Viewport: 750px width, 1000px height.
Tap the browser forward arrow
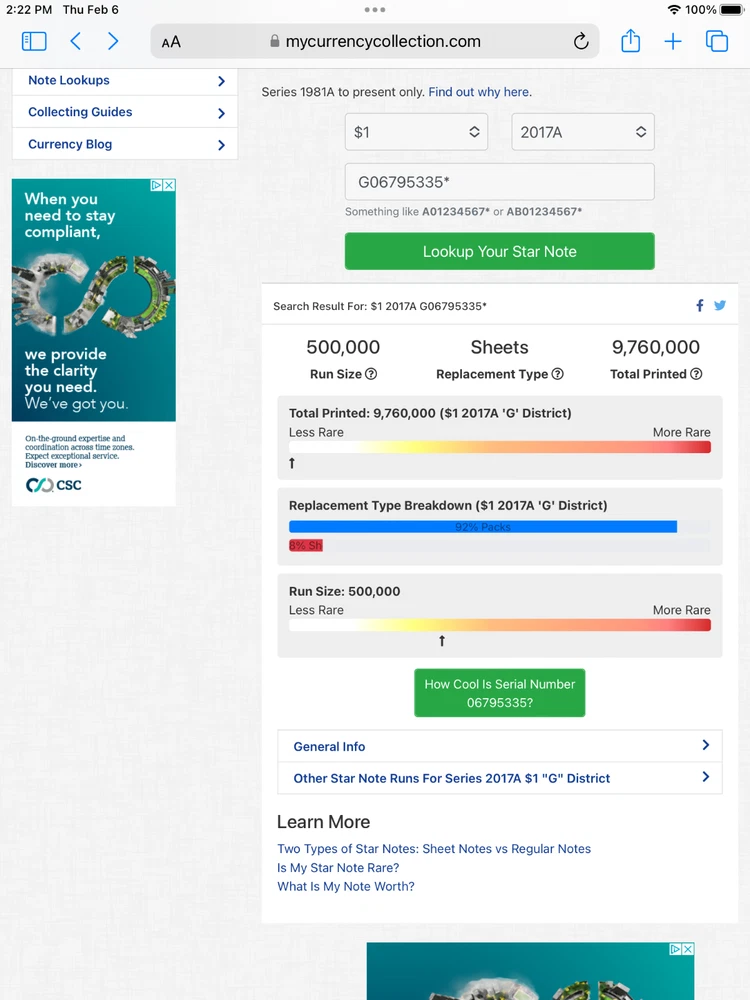coord(113,41)
